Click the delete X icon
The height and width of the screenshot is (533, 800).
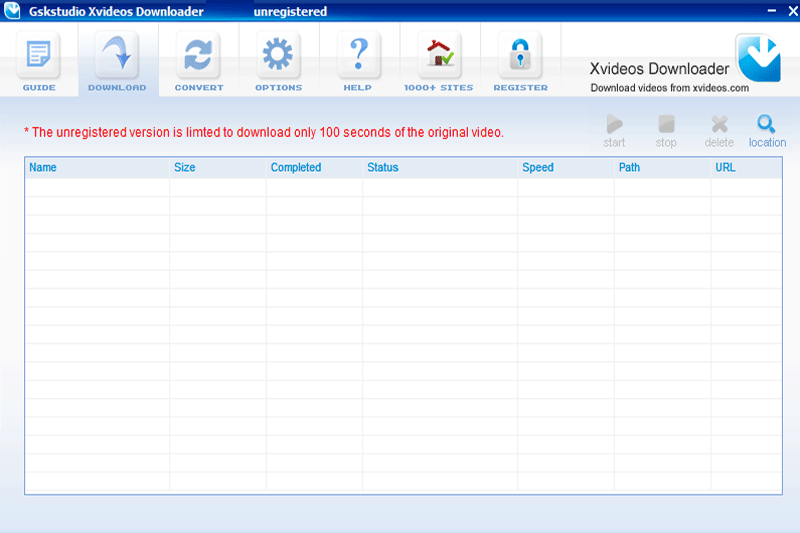[719, 124]
